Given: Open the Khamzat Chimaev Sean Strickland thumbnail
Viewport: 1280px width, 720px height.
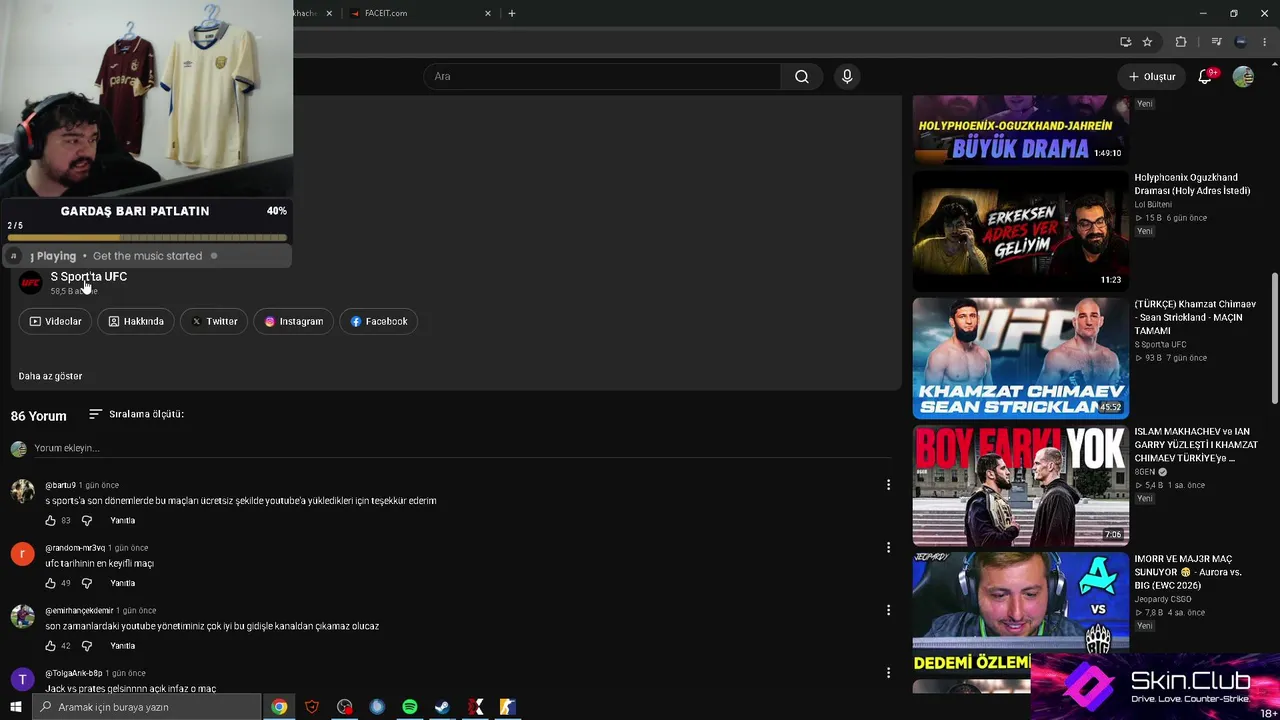Looking at the screenshot, I should (x=1021, y=358).
